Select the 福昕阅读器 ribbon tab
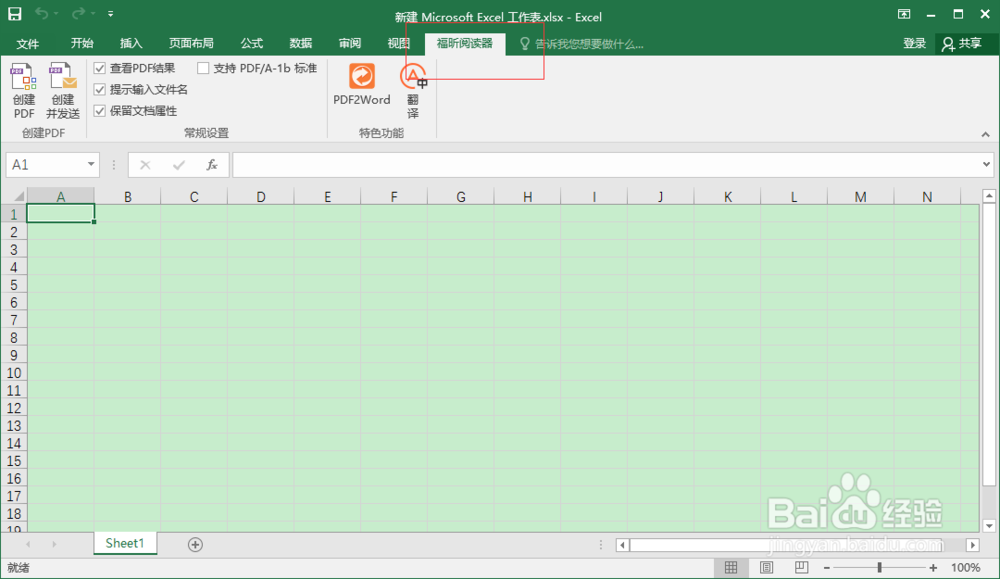 coord(465,43)
